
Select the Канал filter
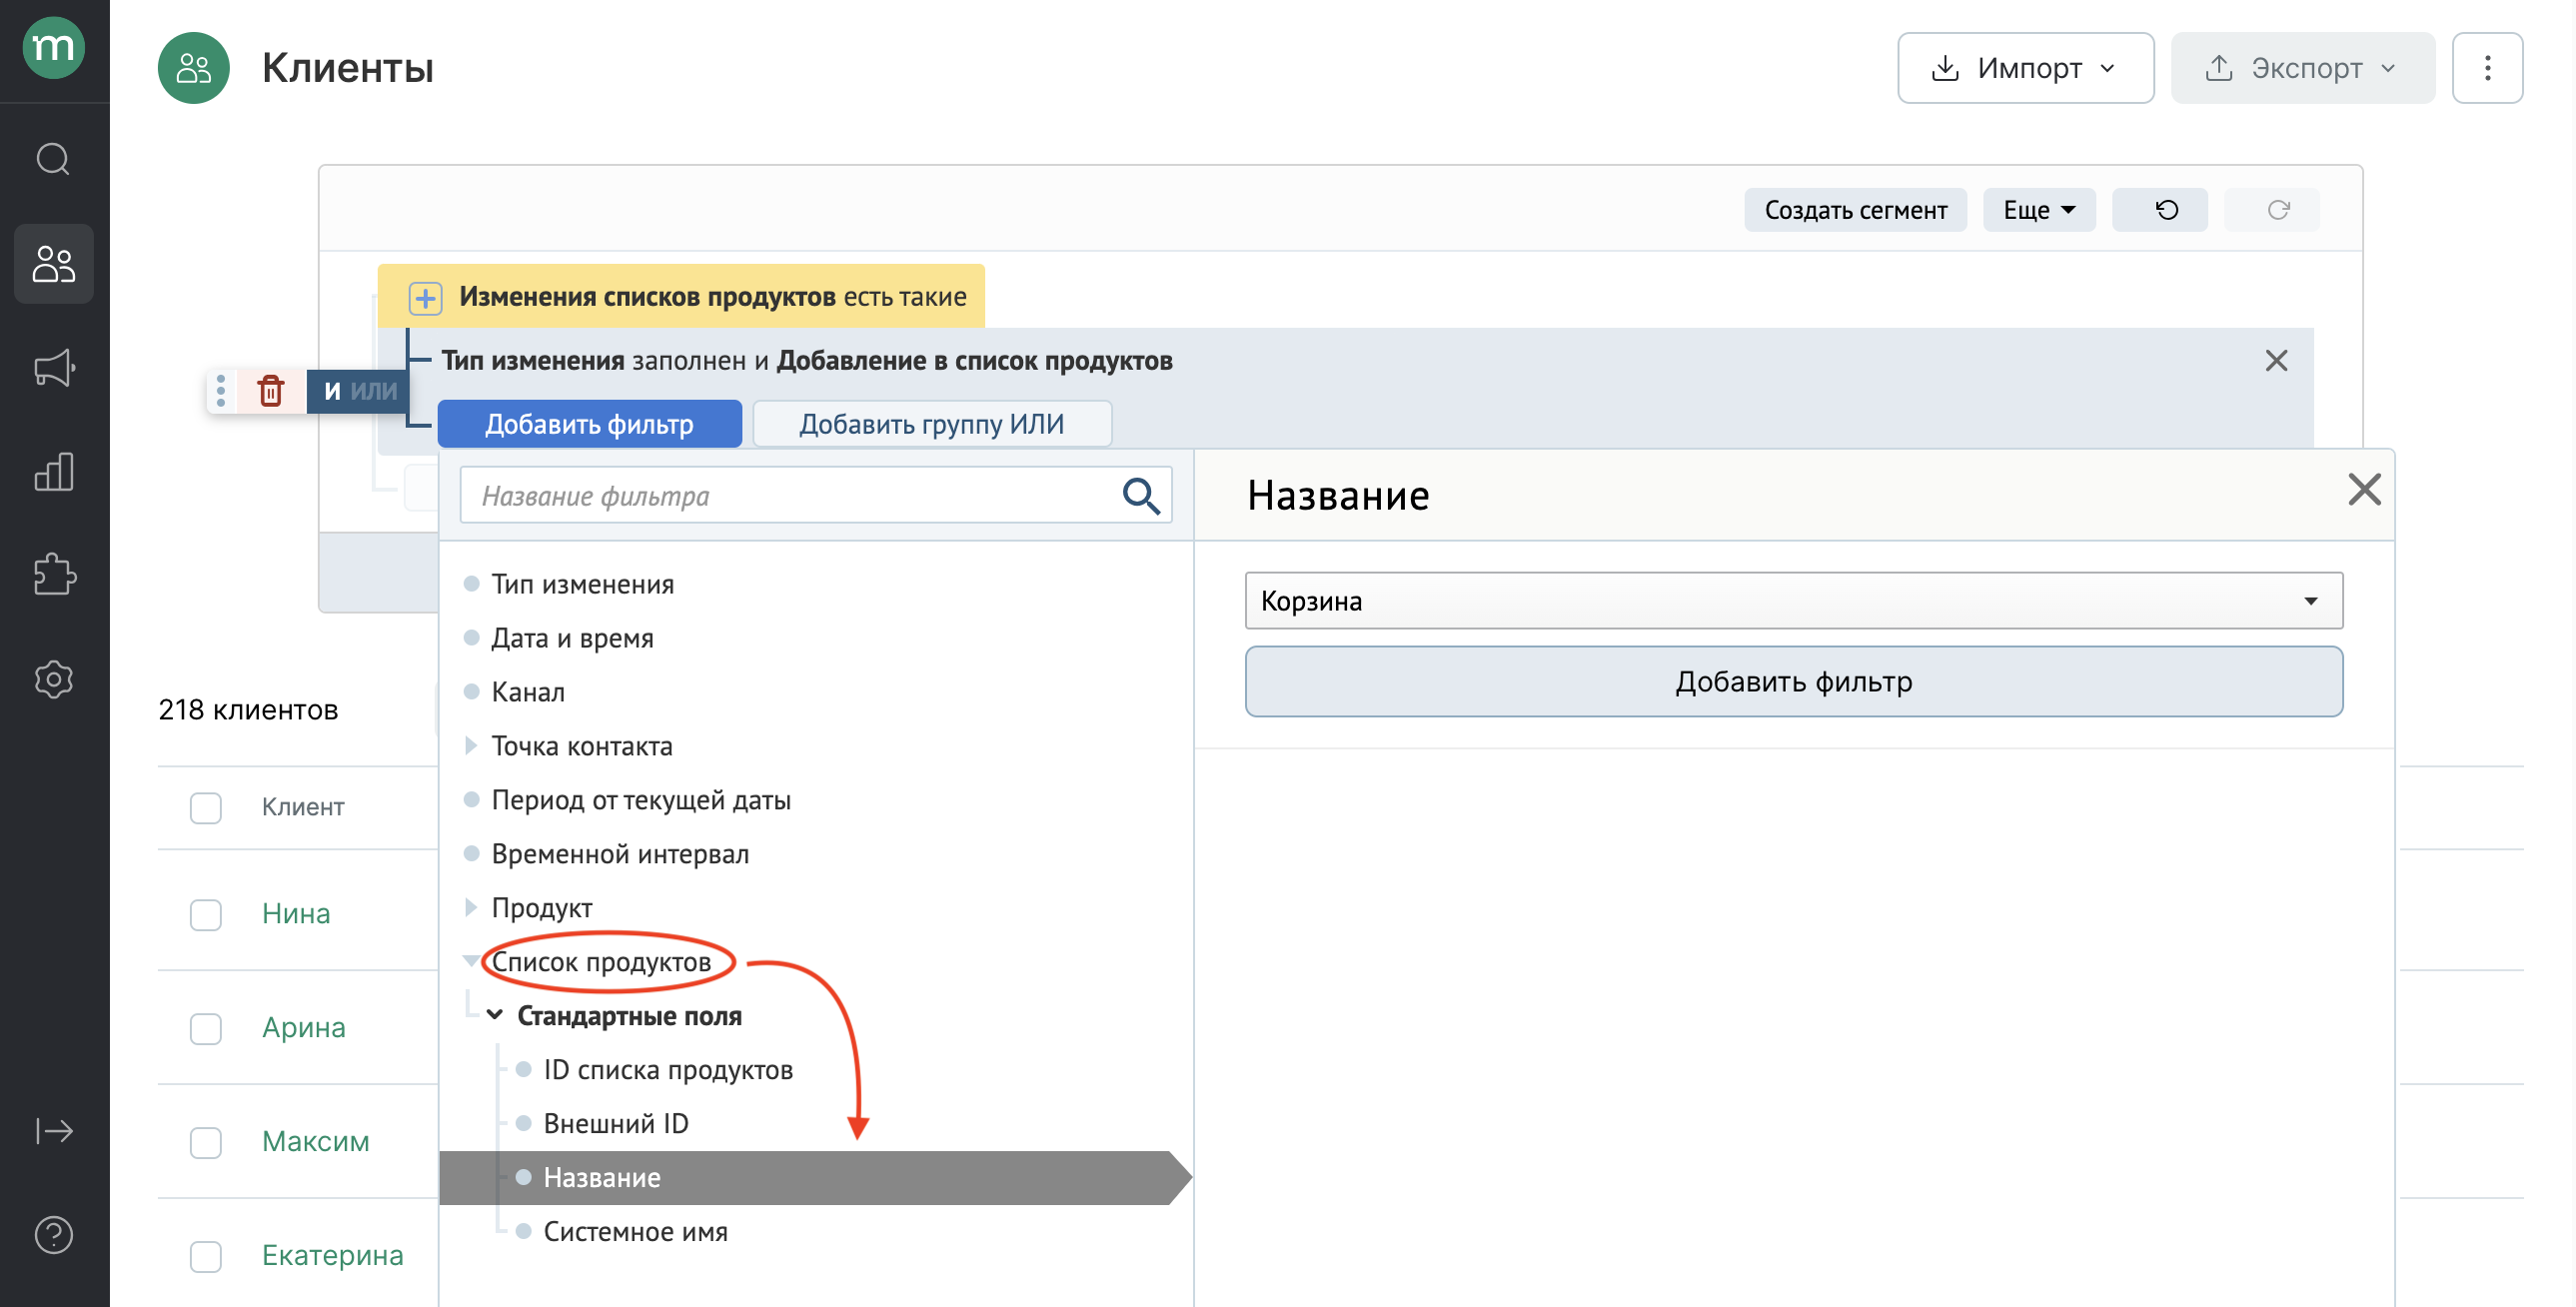528,693
